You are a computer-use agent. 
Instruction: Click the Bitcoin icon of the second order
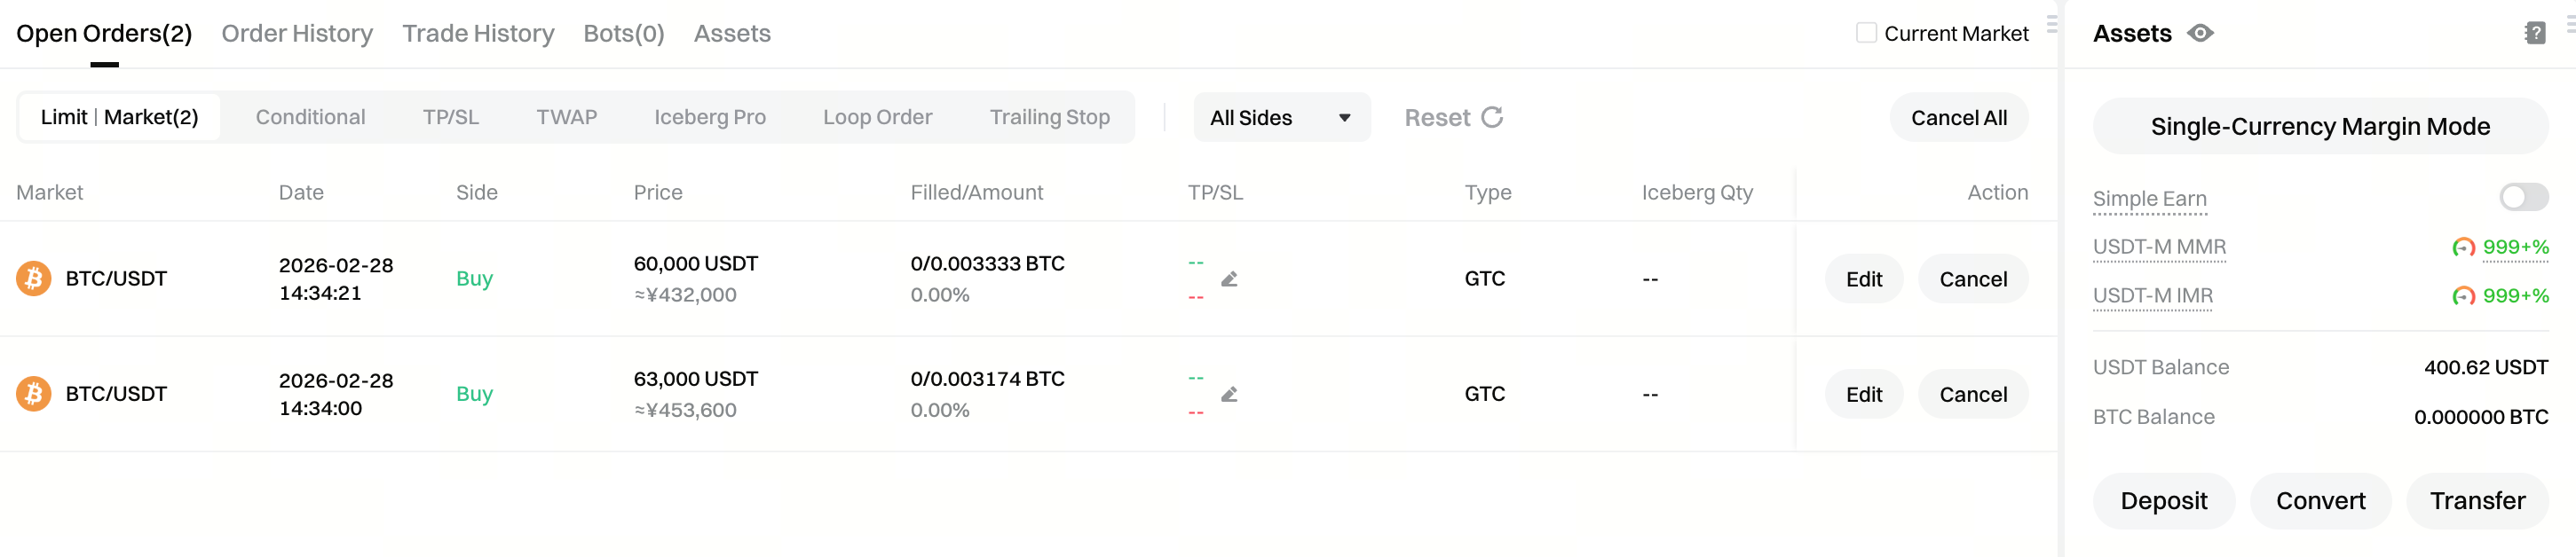33,393
